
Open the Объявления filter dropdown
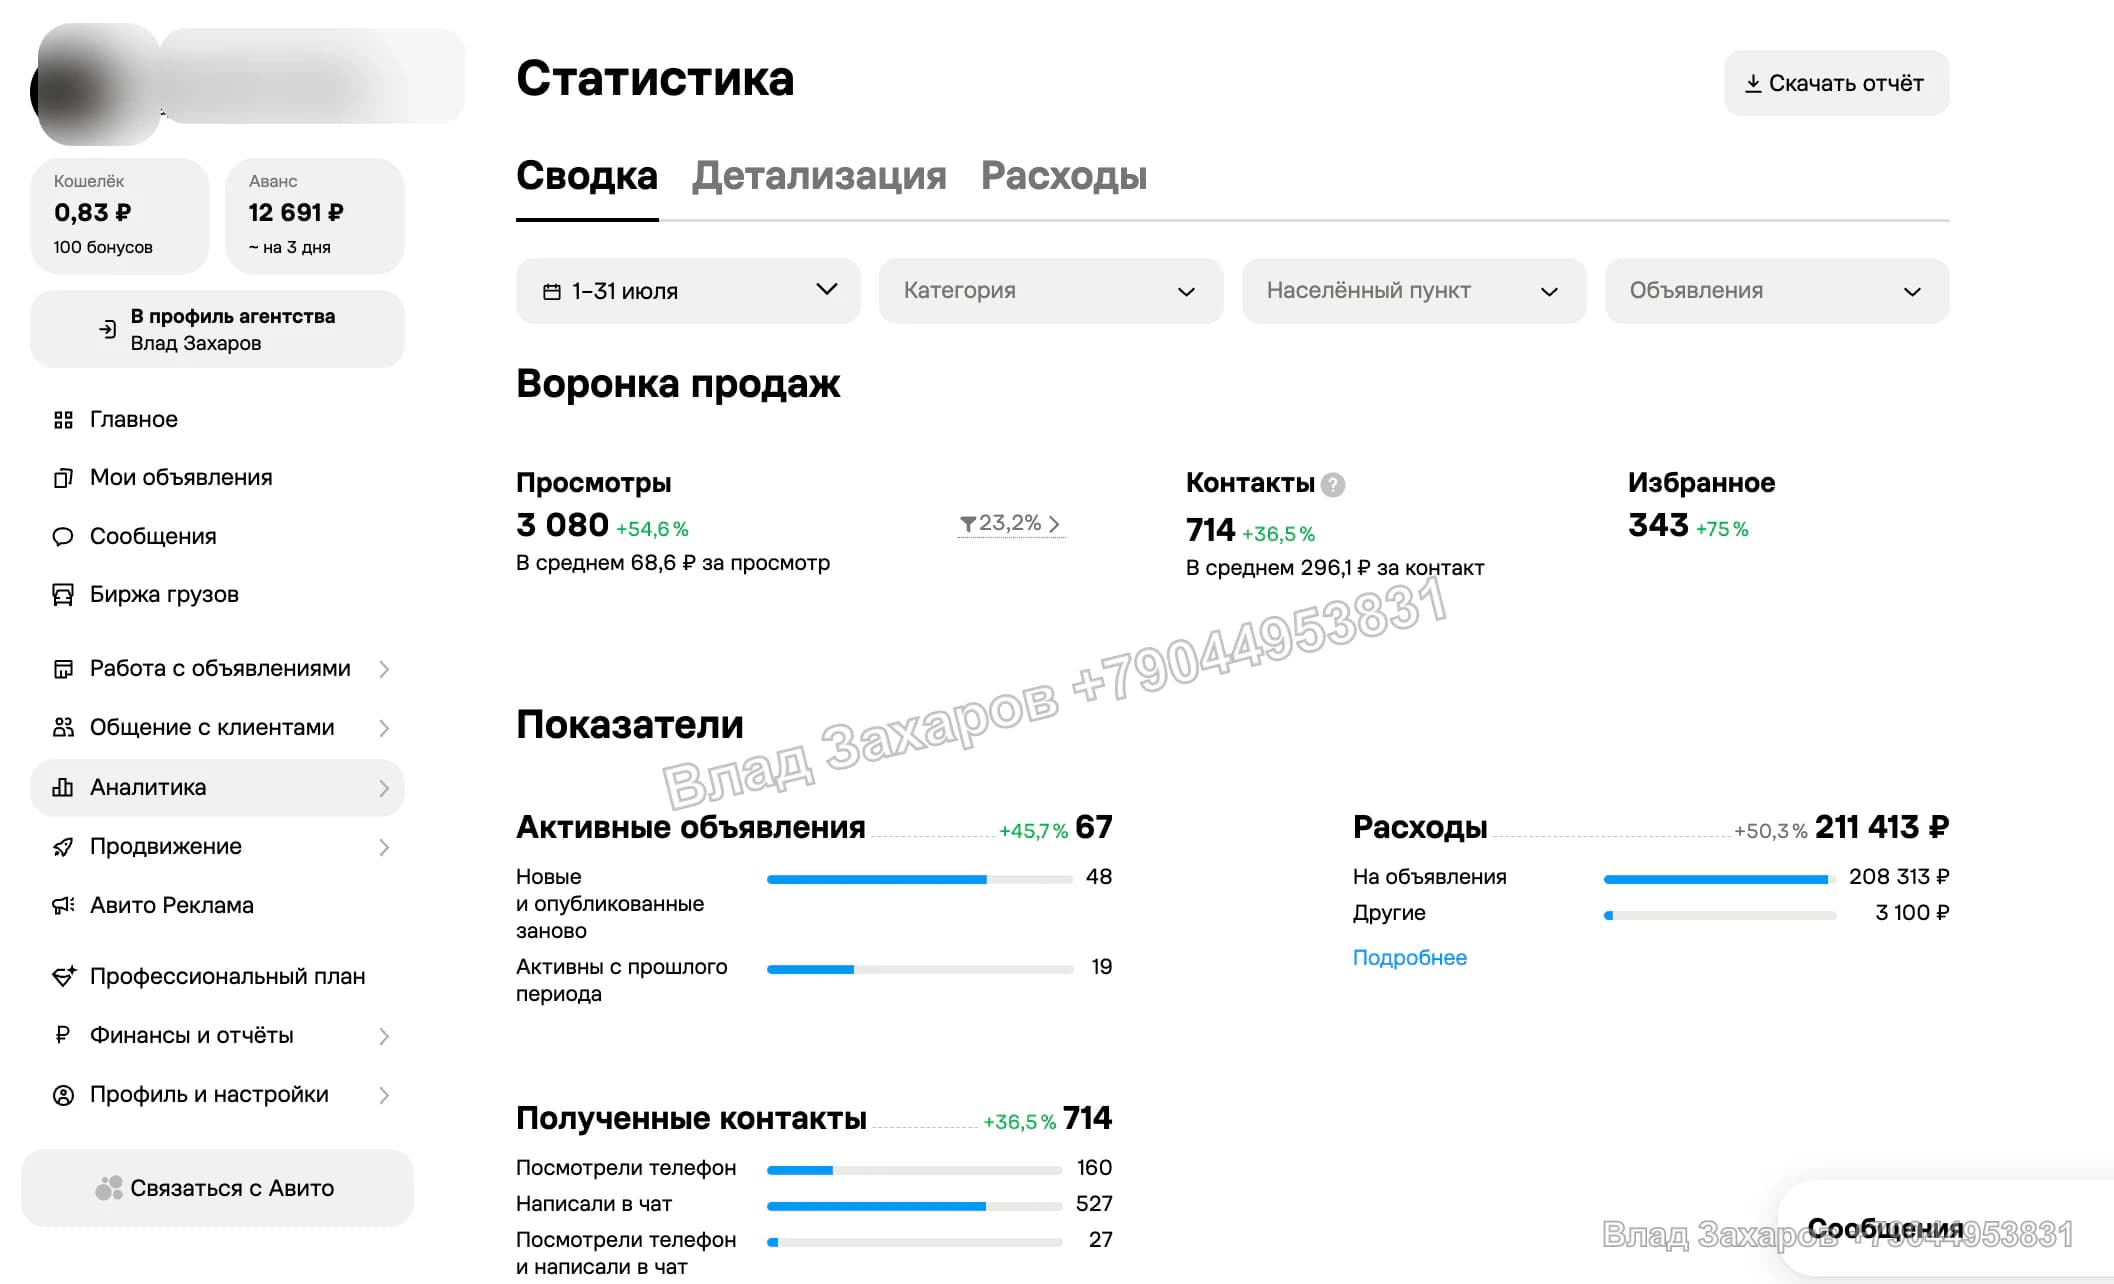pos(1777,291)
